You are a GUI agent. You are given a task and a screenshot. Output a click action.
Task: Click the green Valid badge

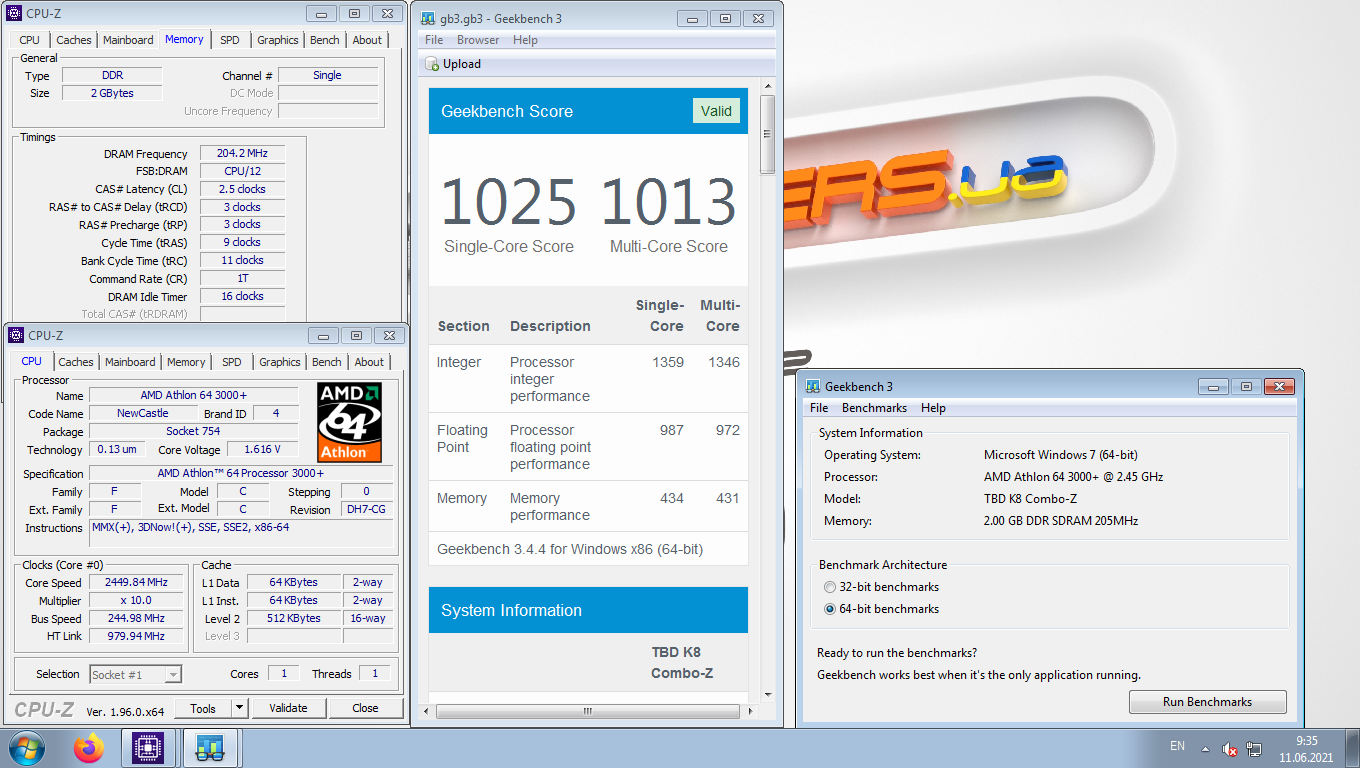716,111
